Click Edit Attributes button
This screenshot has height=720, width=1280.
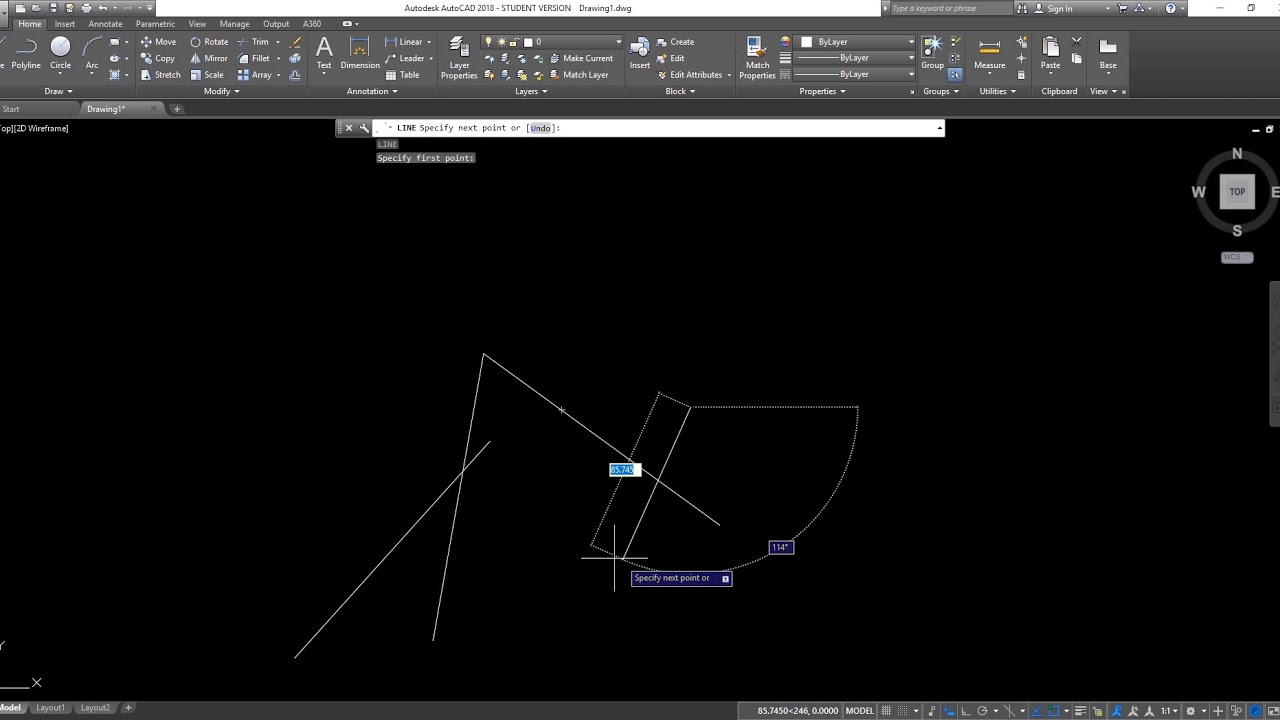[690, 75]
